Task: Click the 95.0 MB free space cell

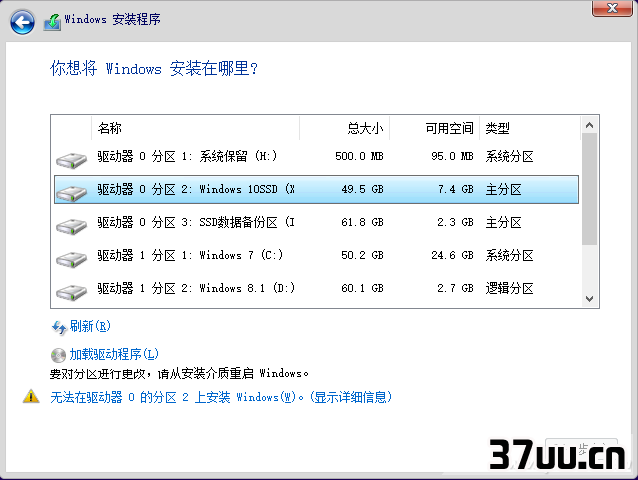Action: point(452,156)
